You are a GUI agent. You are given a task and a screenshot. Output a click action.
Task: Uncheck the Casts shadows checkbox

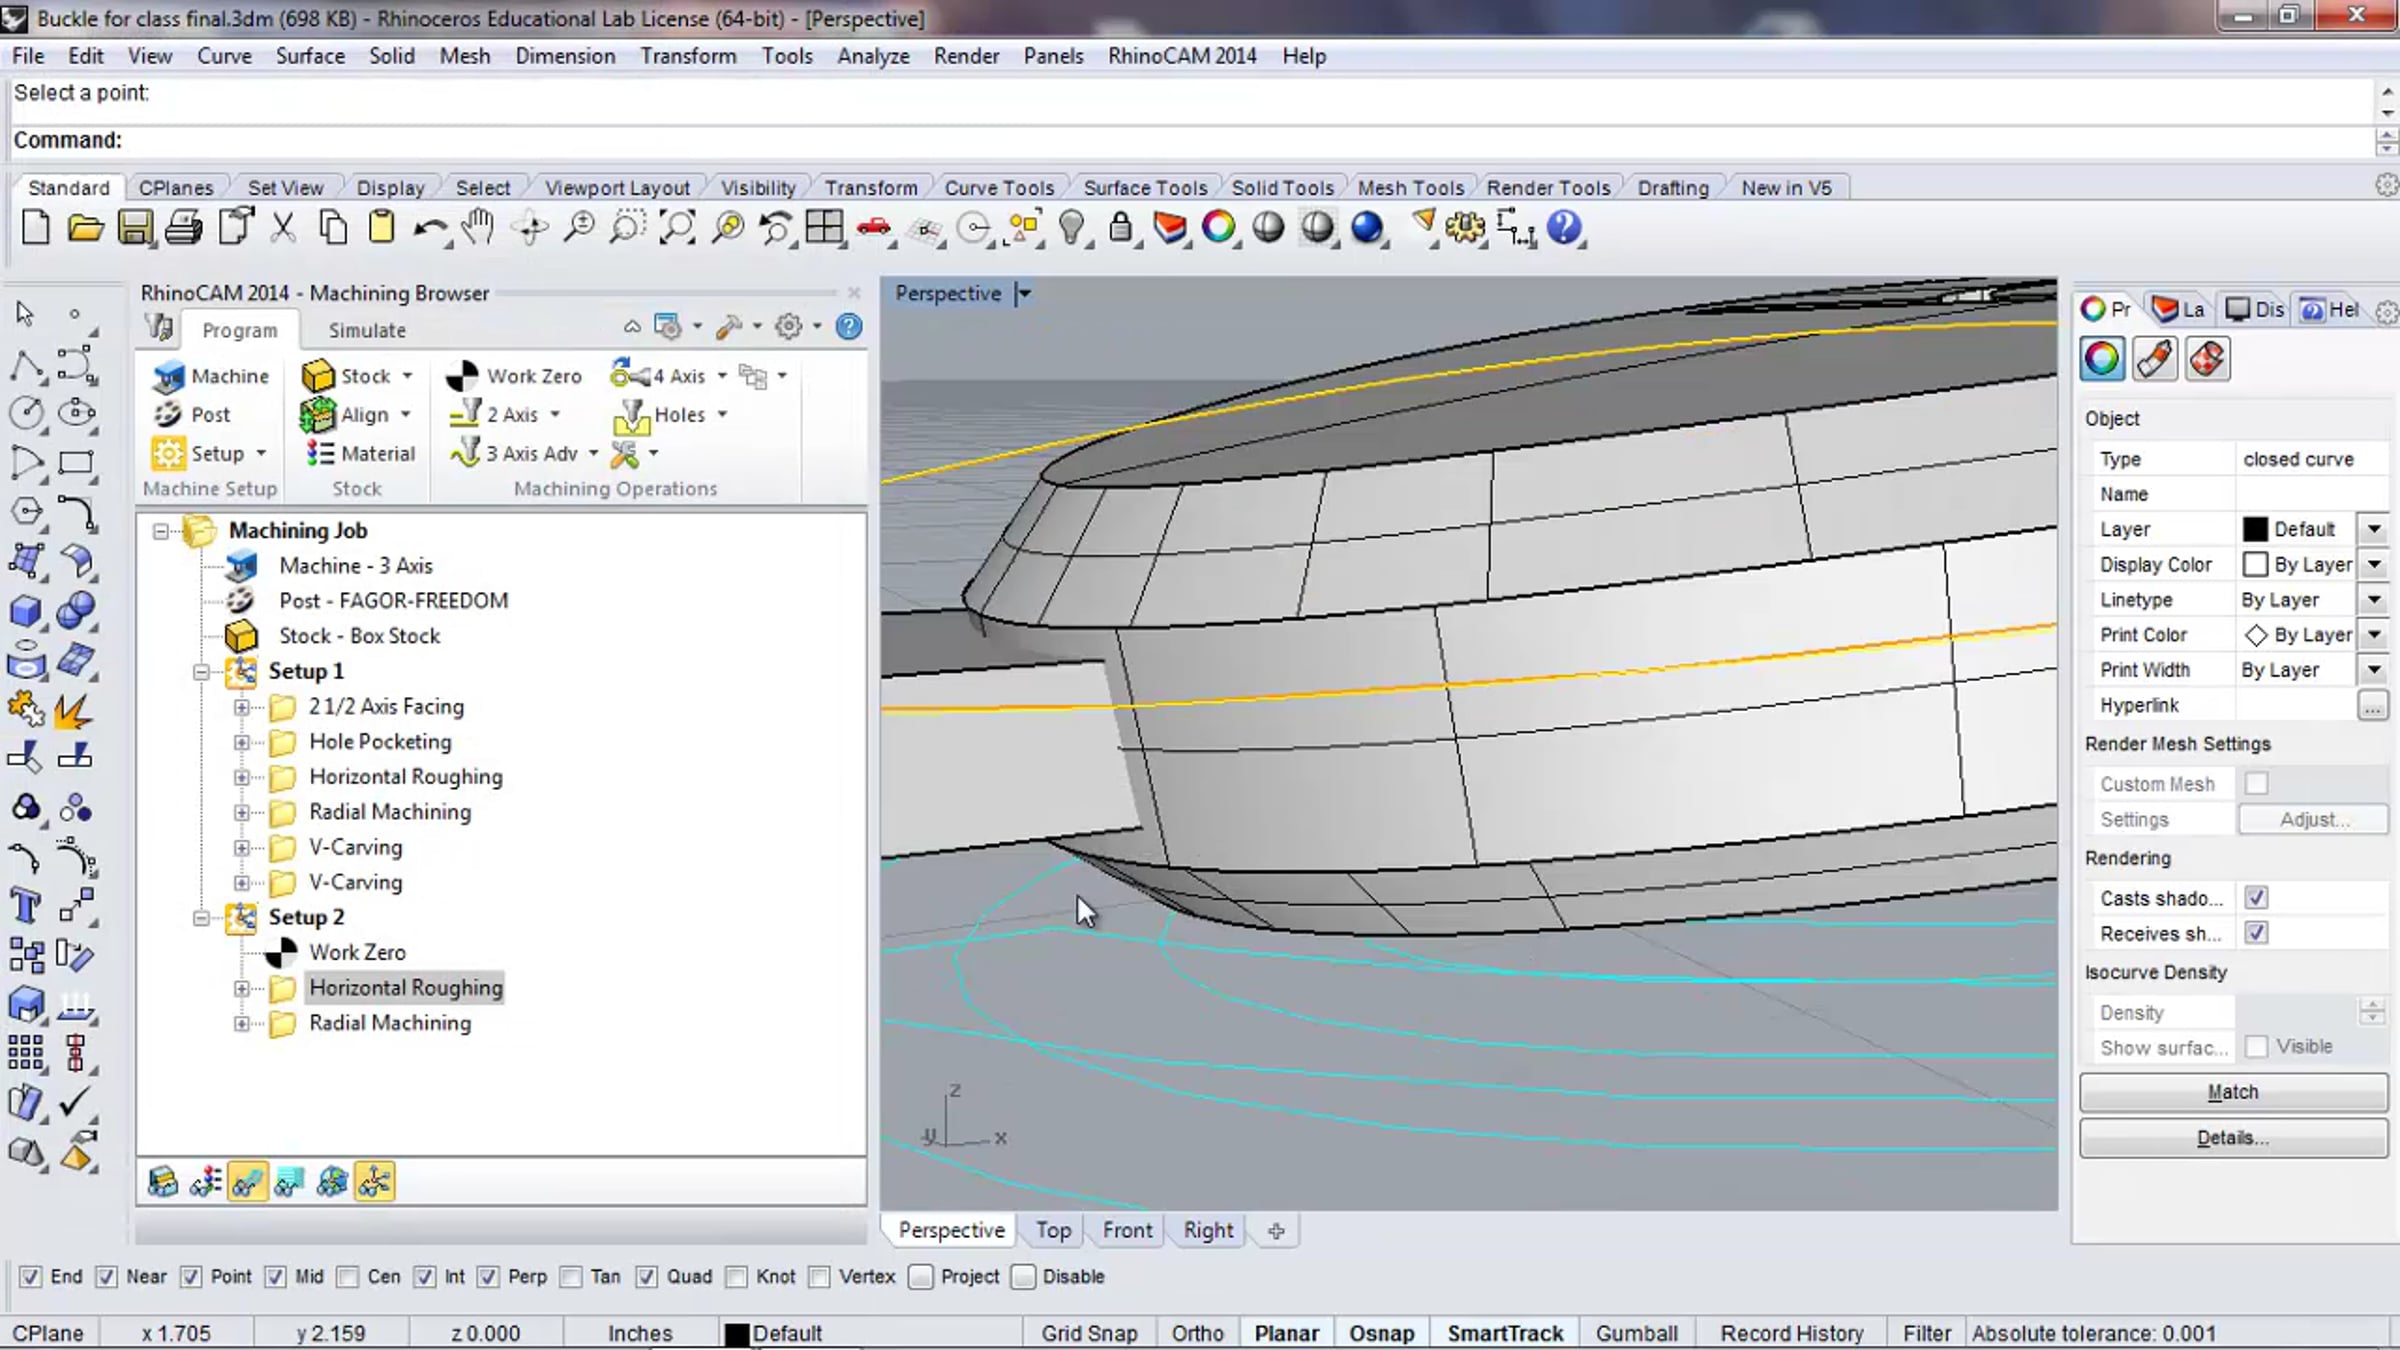click(2256, 898)
